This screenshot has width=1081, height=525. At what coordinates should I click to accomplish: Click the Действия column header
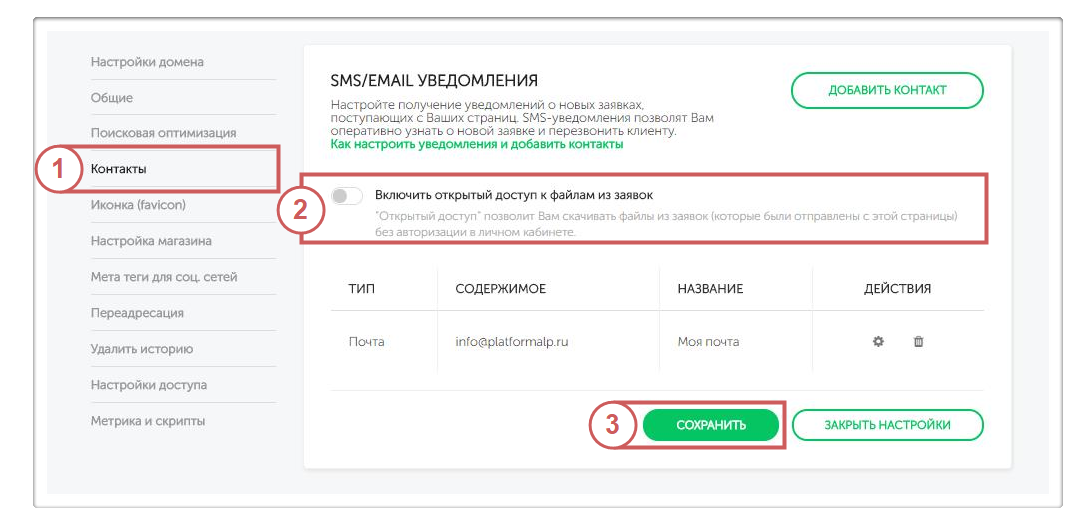[897, 289]
